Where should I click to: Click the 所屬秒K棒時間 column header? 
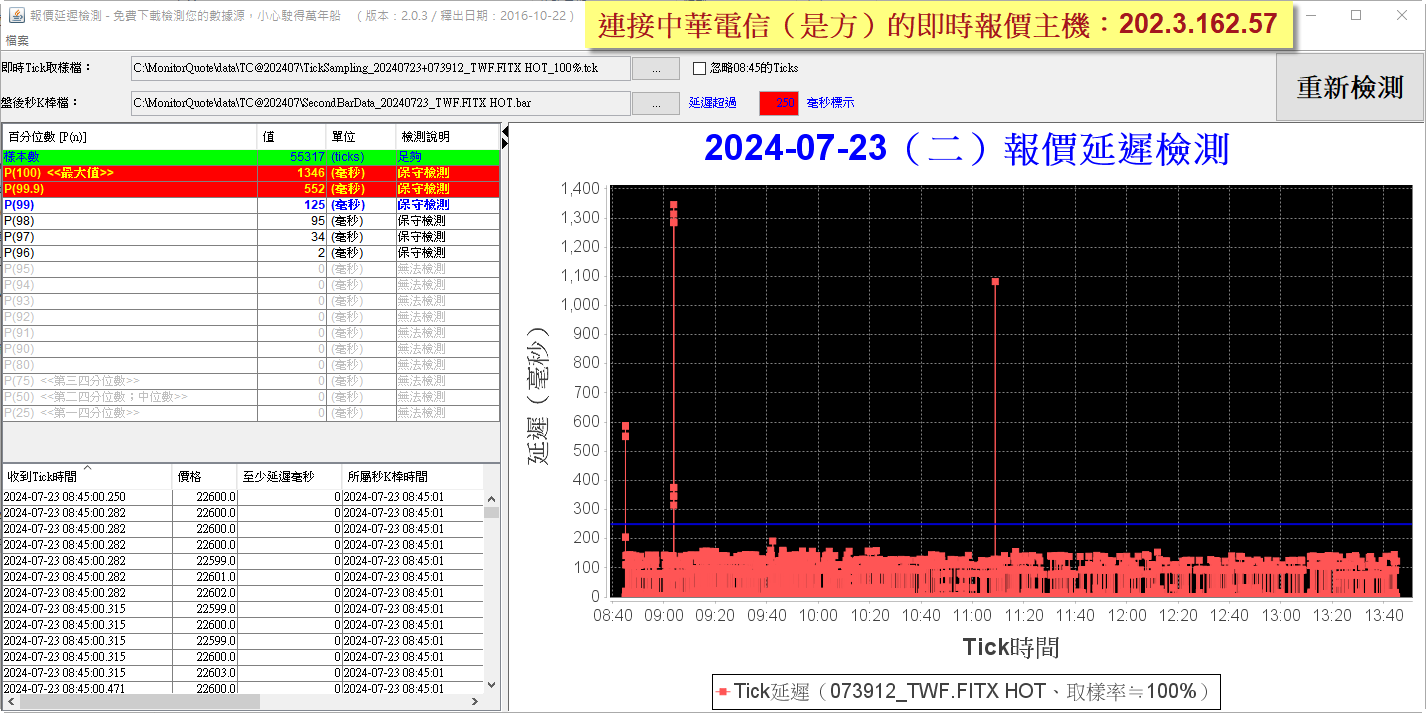coord(413,477)
